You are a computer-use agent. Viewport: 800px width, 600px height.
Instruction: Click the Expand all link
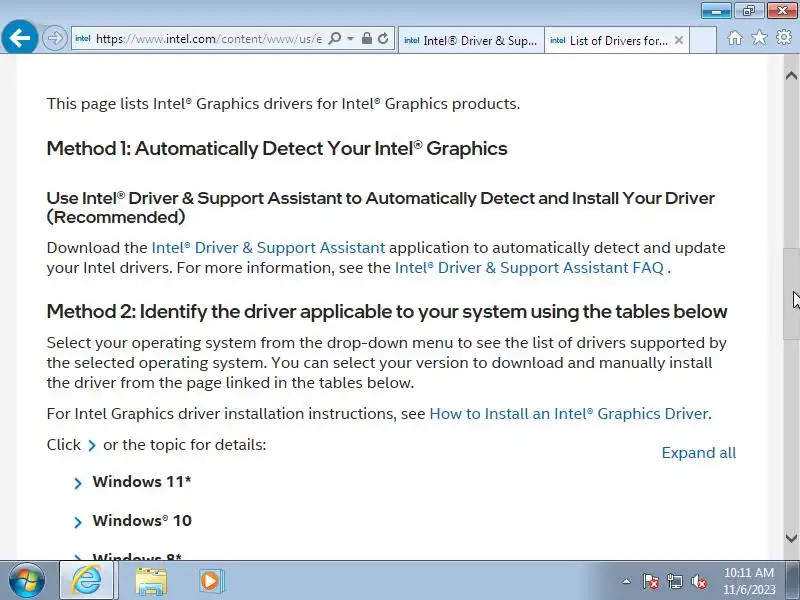point(698,453)
